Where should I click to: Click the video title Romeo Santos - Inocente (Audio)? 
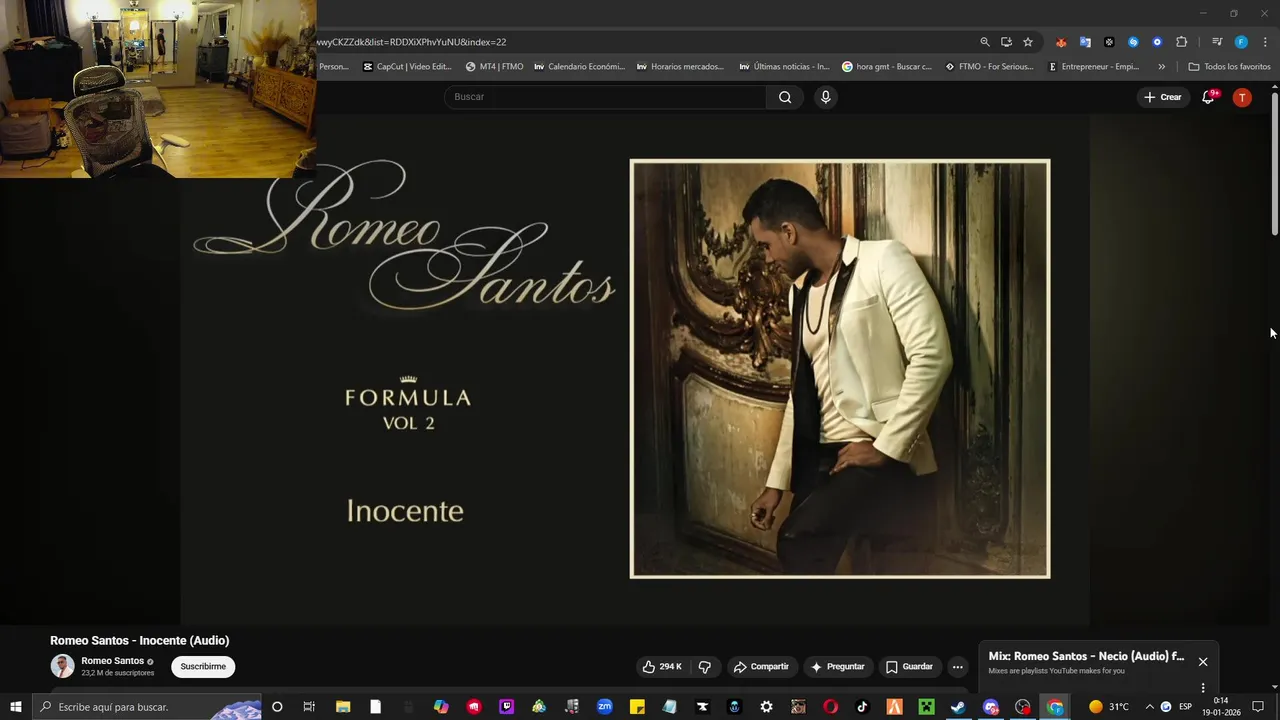pos(140,640)
